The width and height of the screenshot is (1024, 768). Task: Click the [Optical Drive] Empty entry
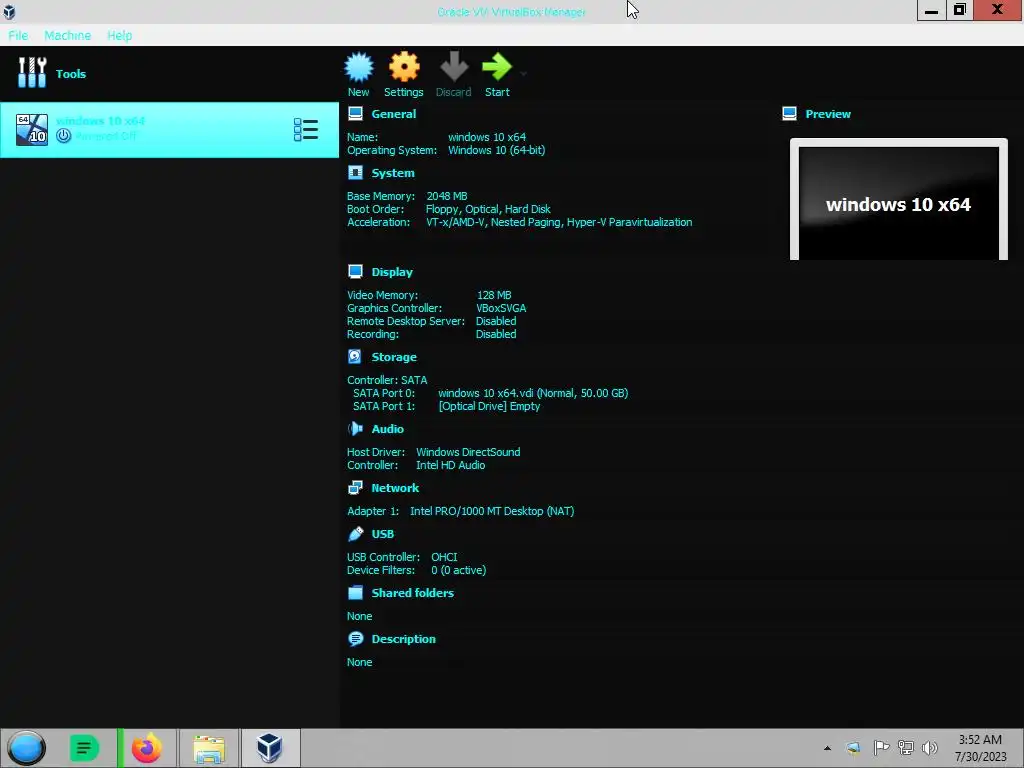tap(489, 406)
